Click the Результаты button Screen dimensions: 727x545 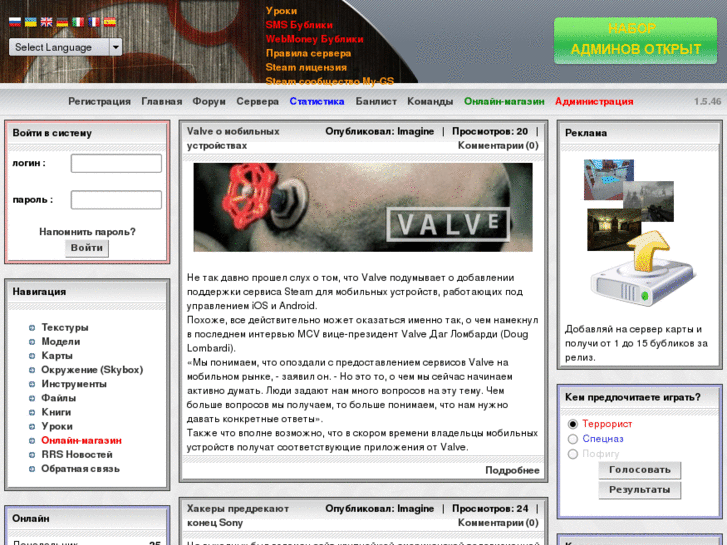click(640, 490)
